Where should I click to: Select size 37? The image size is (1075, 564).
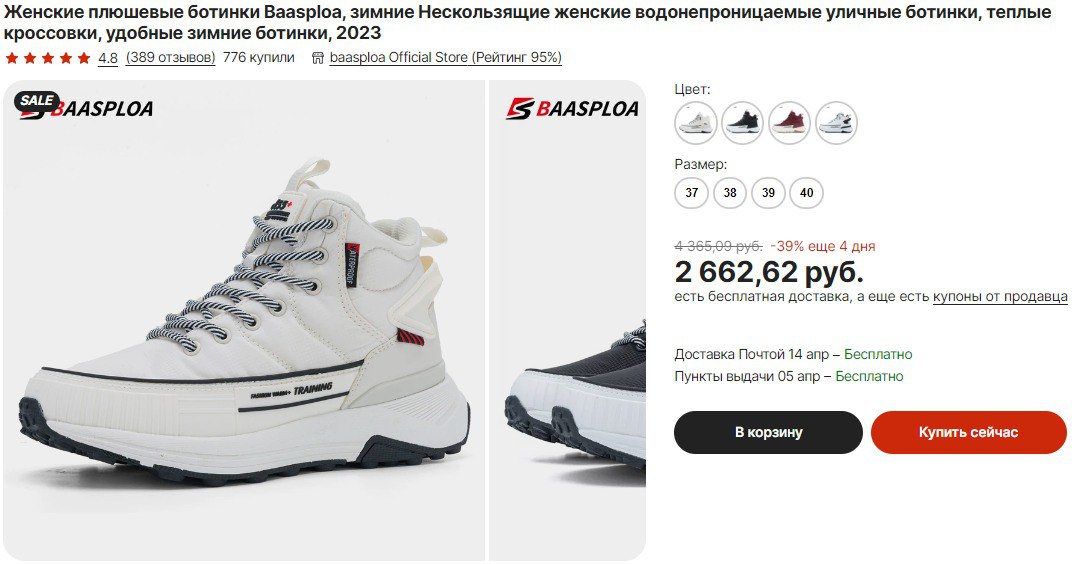(692, 193)
